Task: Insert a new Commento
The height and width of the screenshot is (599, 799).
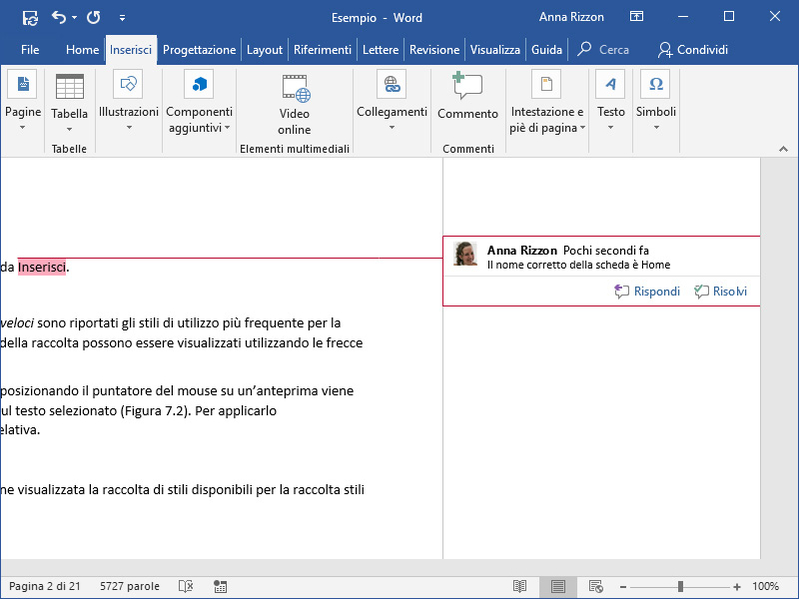Action: point(468,96)
